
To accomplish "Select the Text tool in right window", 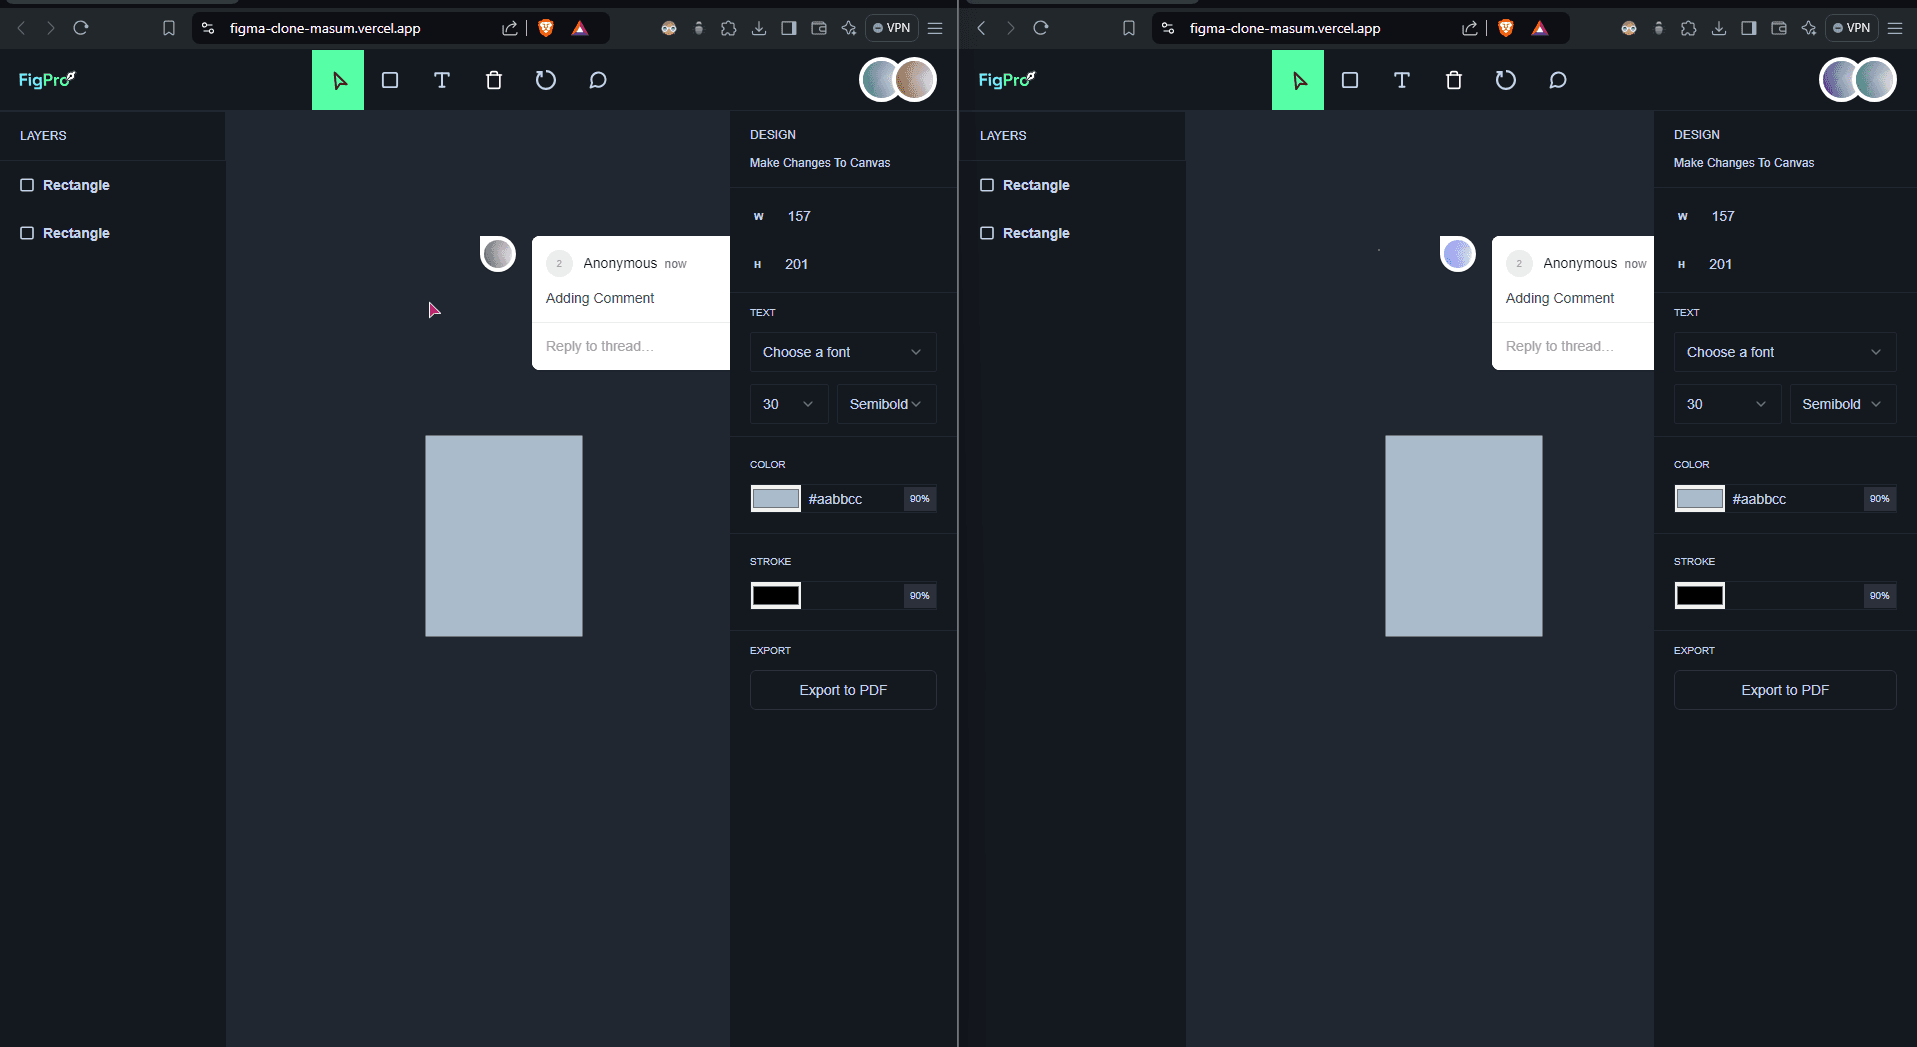I will pos(1401,80).
